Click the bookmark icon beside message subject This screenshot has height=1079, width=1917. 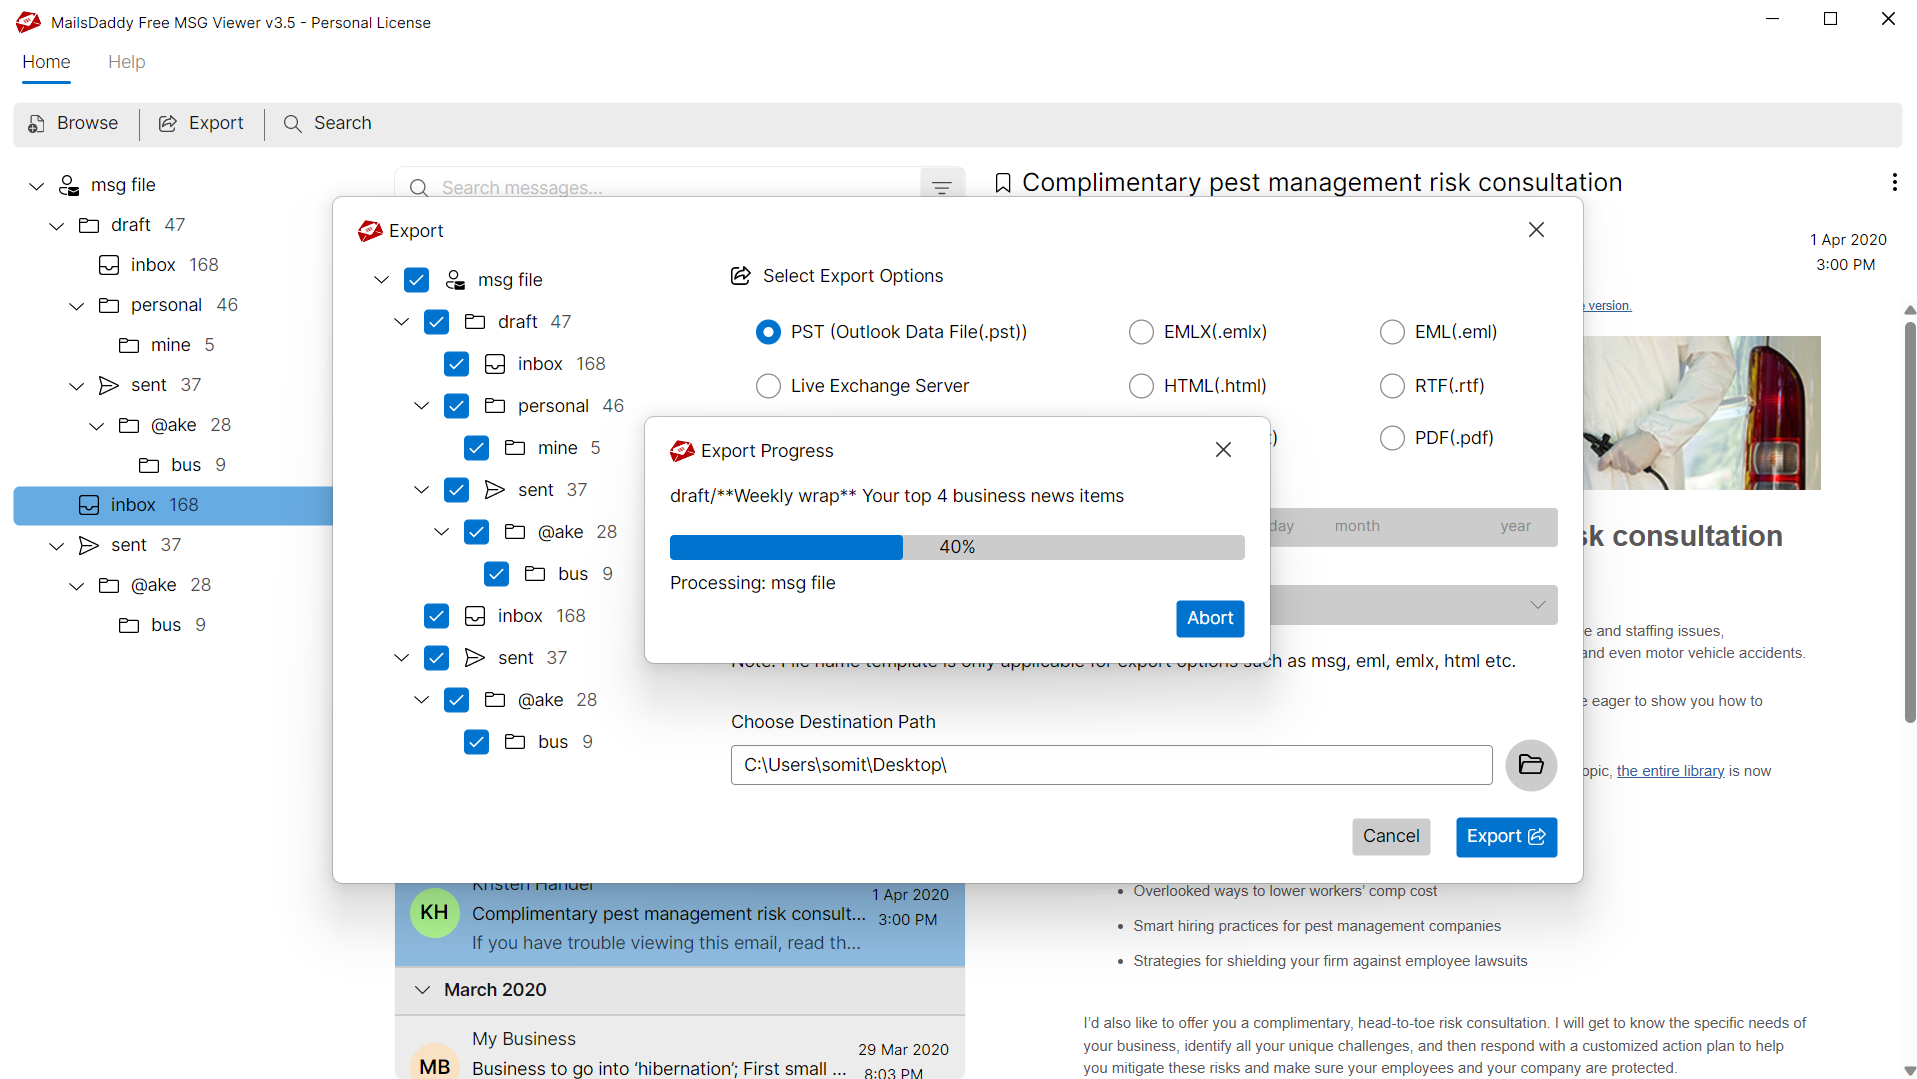click(1003, 183)
